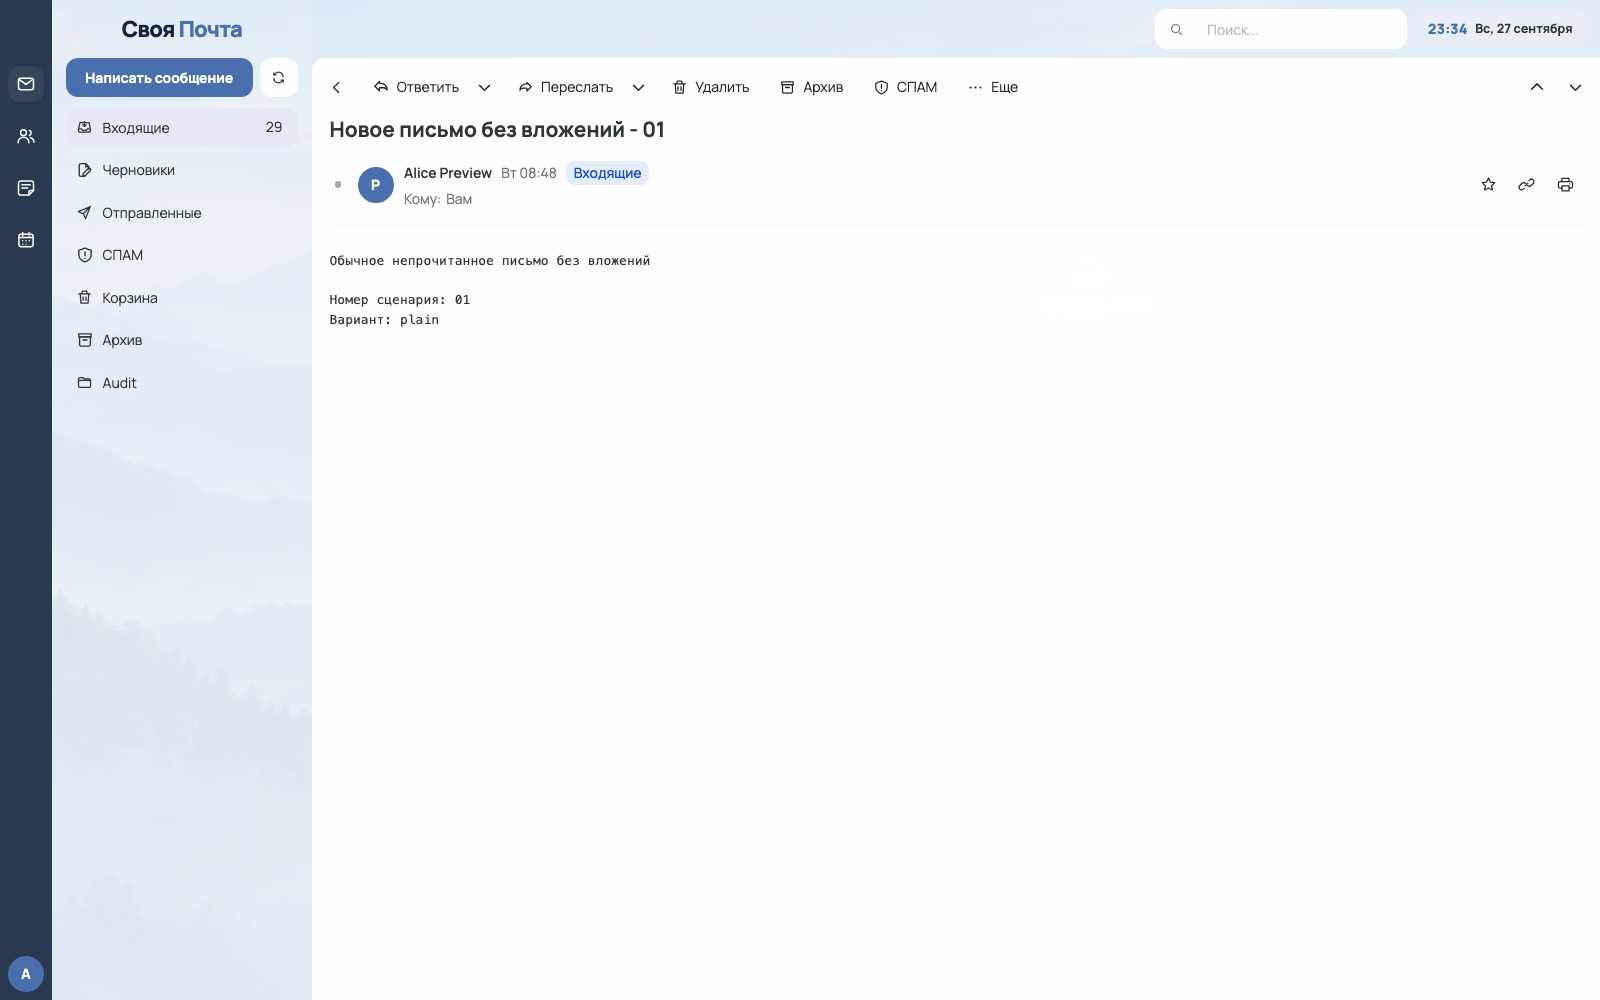The image size is (1600, 1000).
Task: Open the Корзина folder
Action: point(182,298)
